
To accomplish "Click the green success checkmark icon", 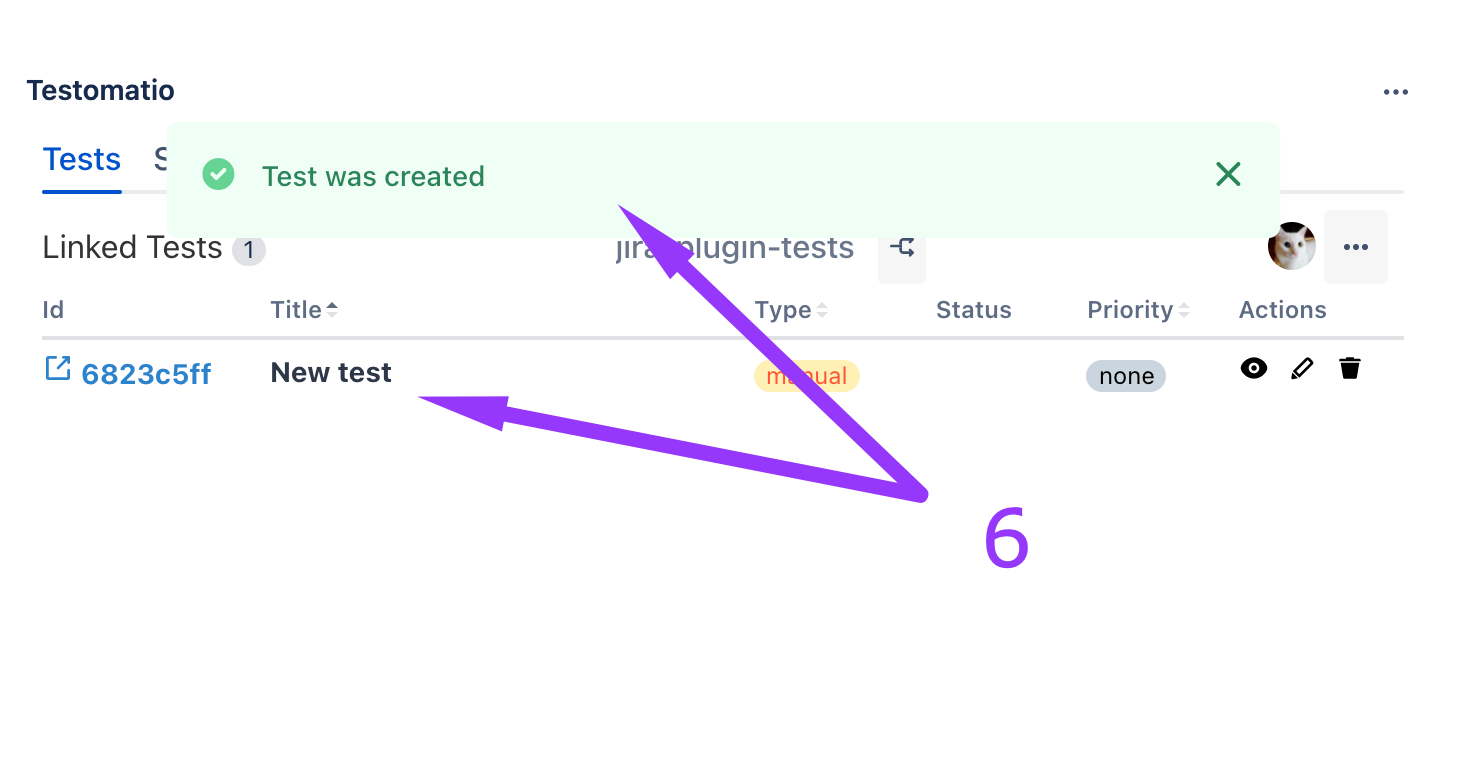I will point(218,175).
